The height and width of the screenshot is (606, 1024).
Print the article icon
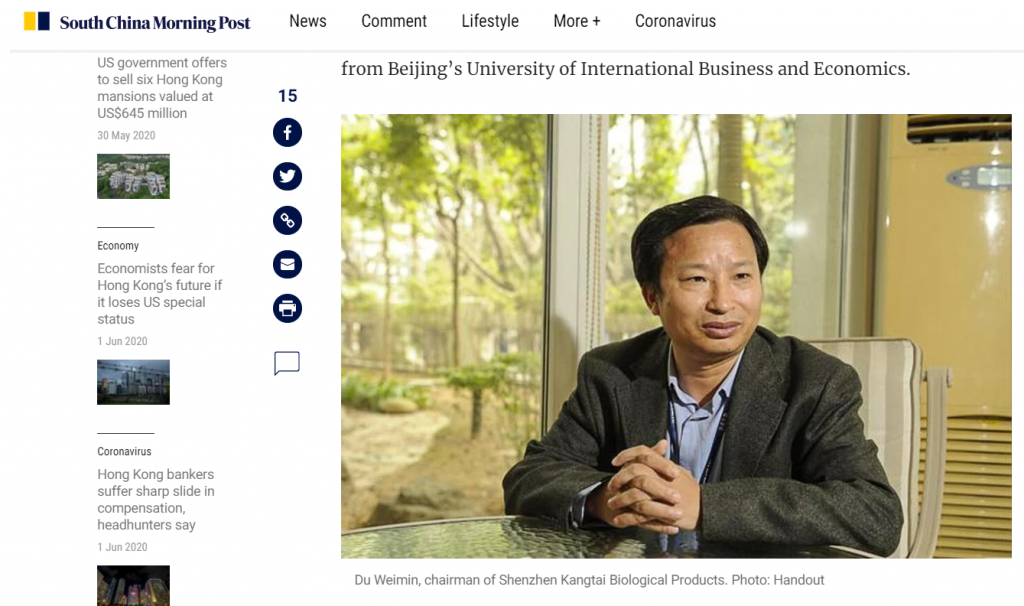point(287,308)
